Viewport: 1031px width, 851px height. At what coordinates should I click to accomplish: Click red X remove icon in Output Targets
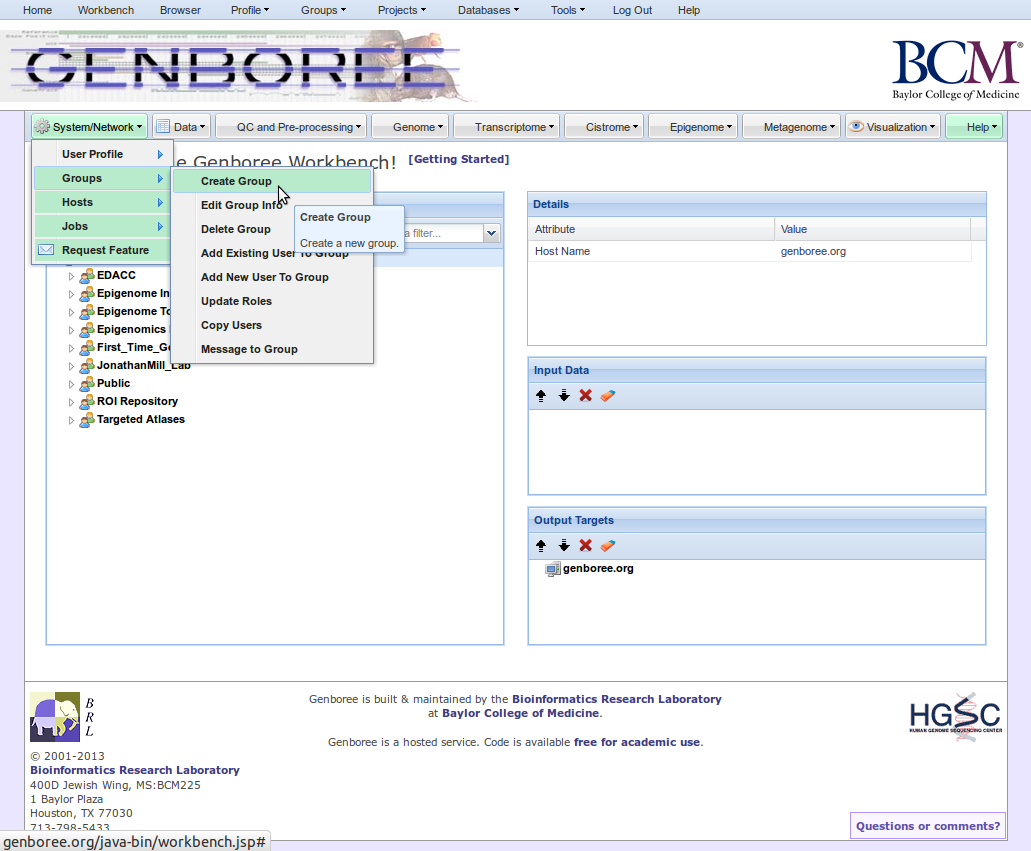tap(586, 546)
